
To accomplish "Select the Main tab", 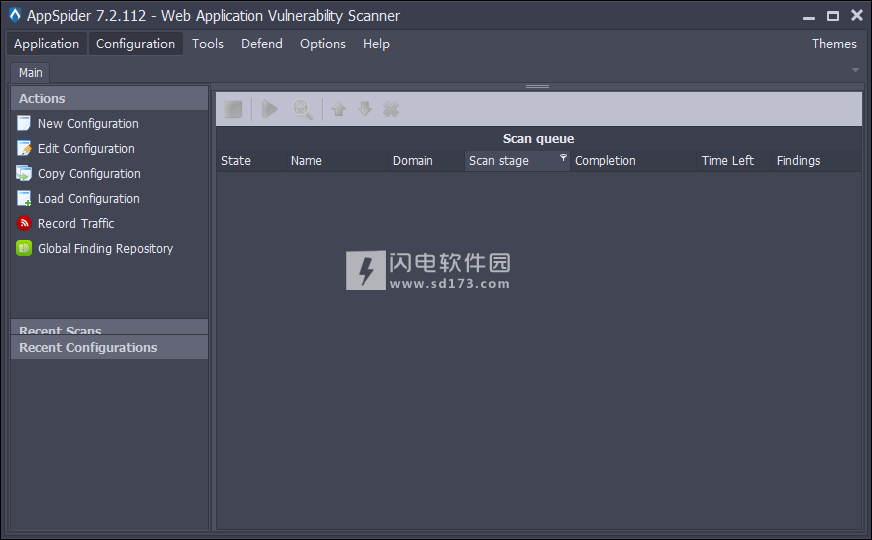I will tap(31, 73).
